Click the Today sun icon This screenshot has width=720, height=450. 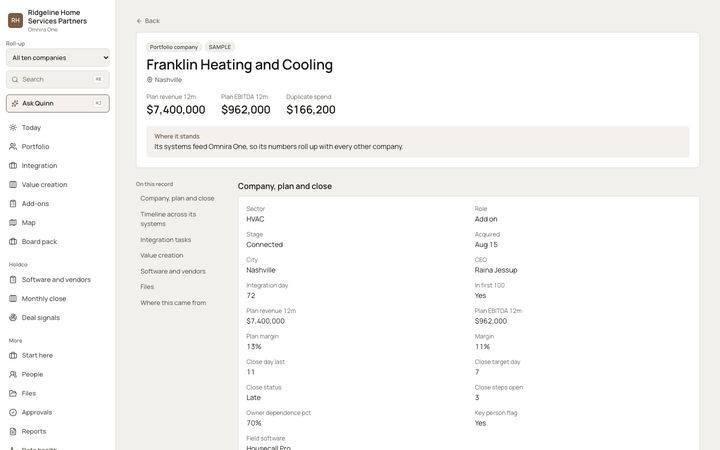tap(13, 128)
